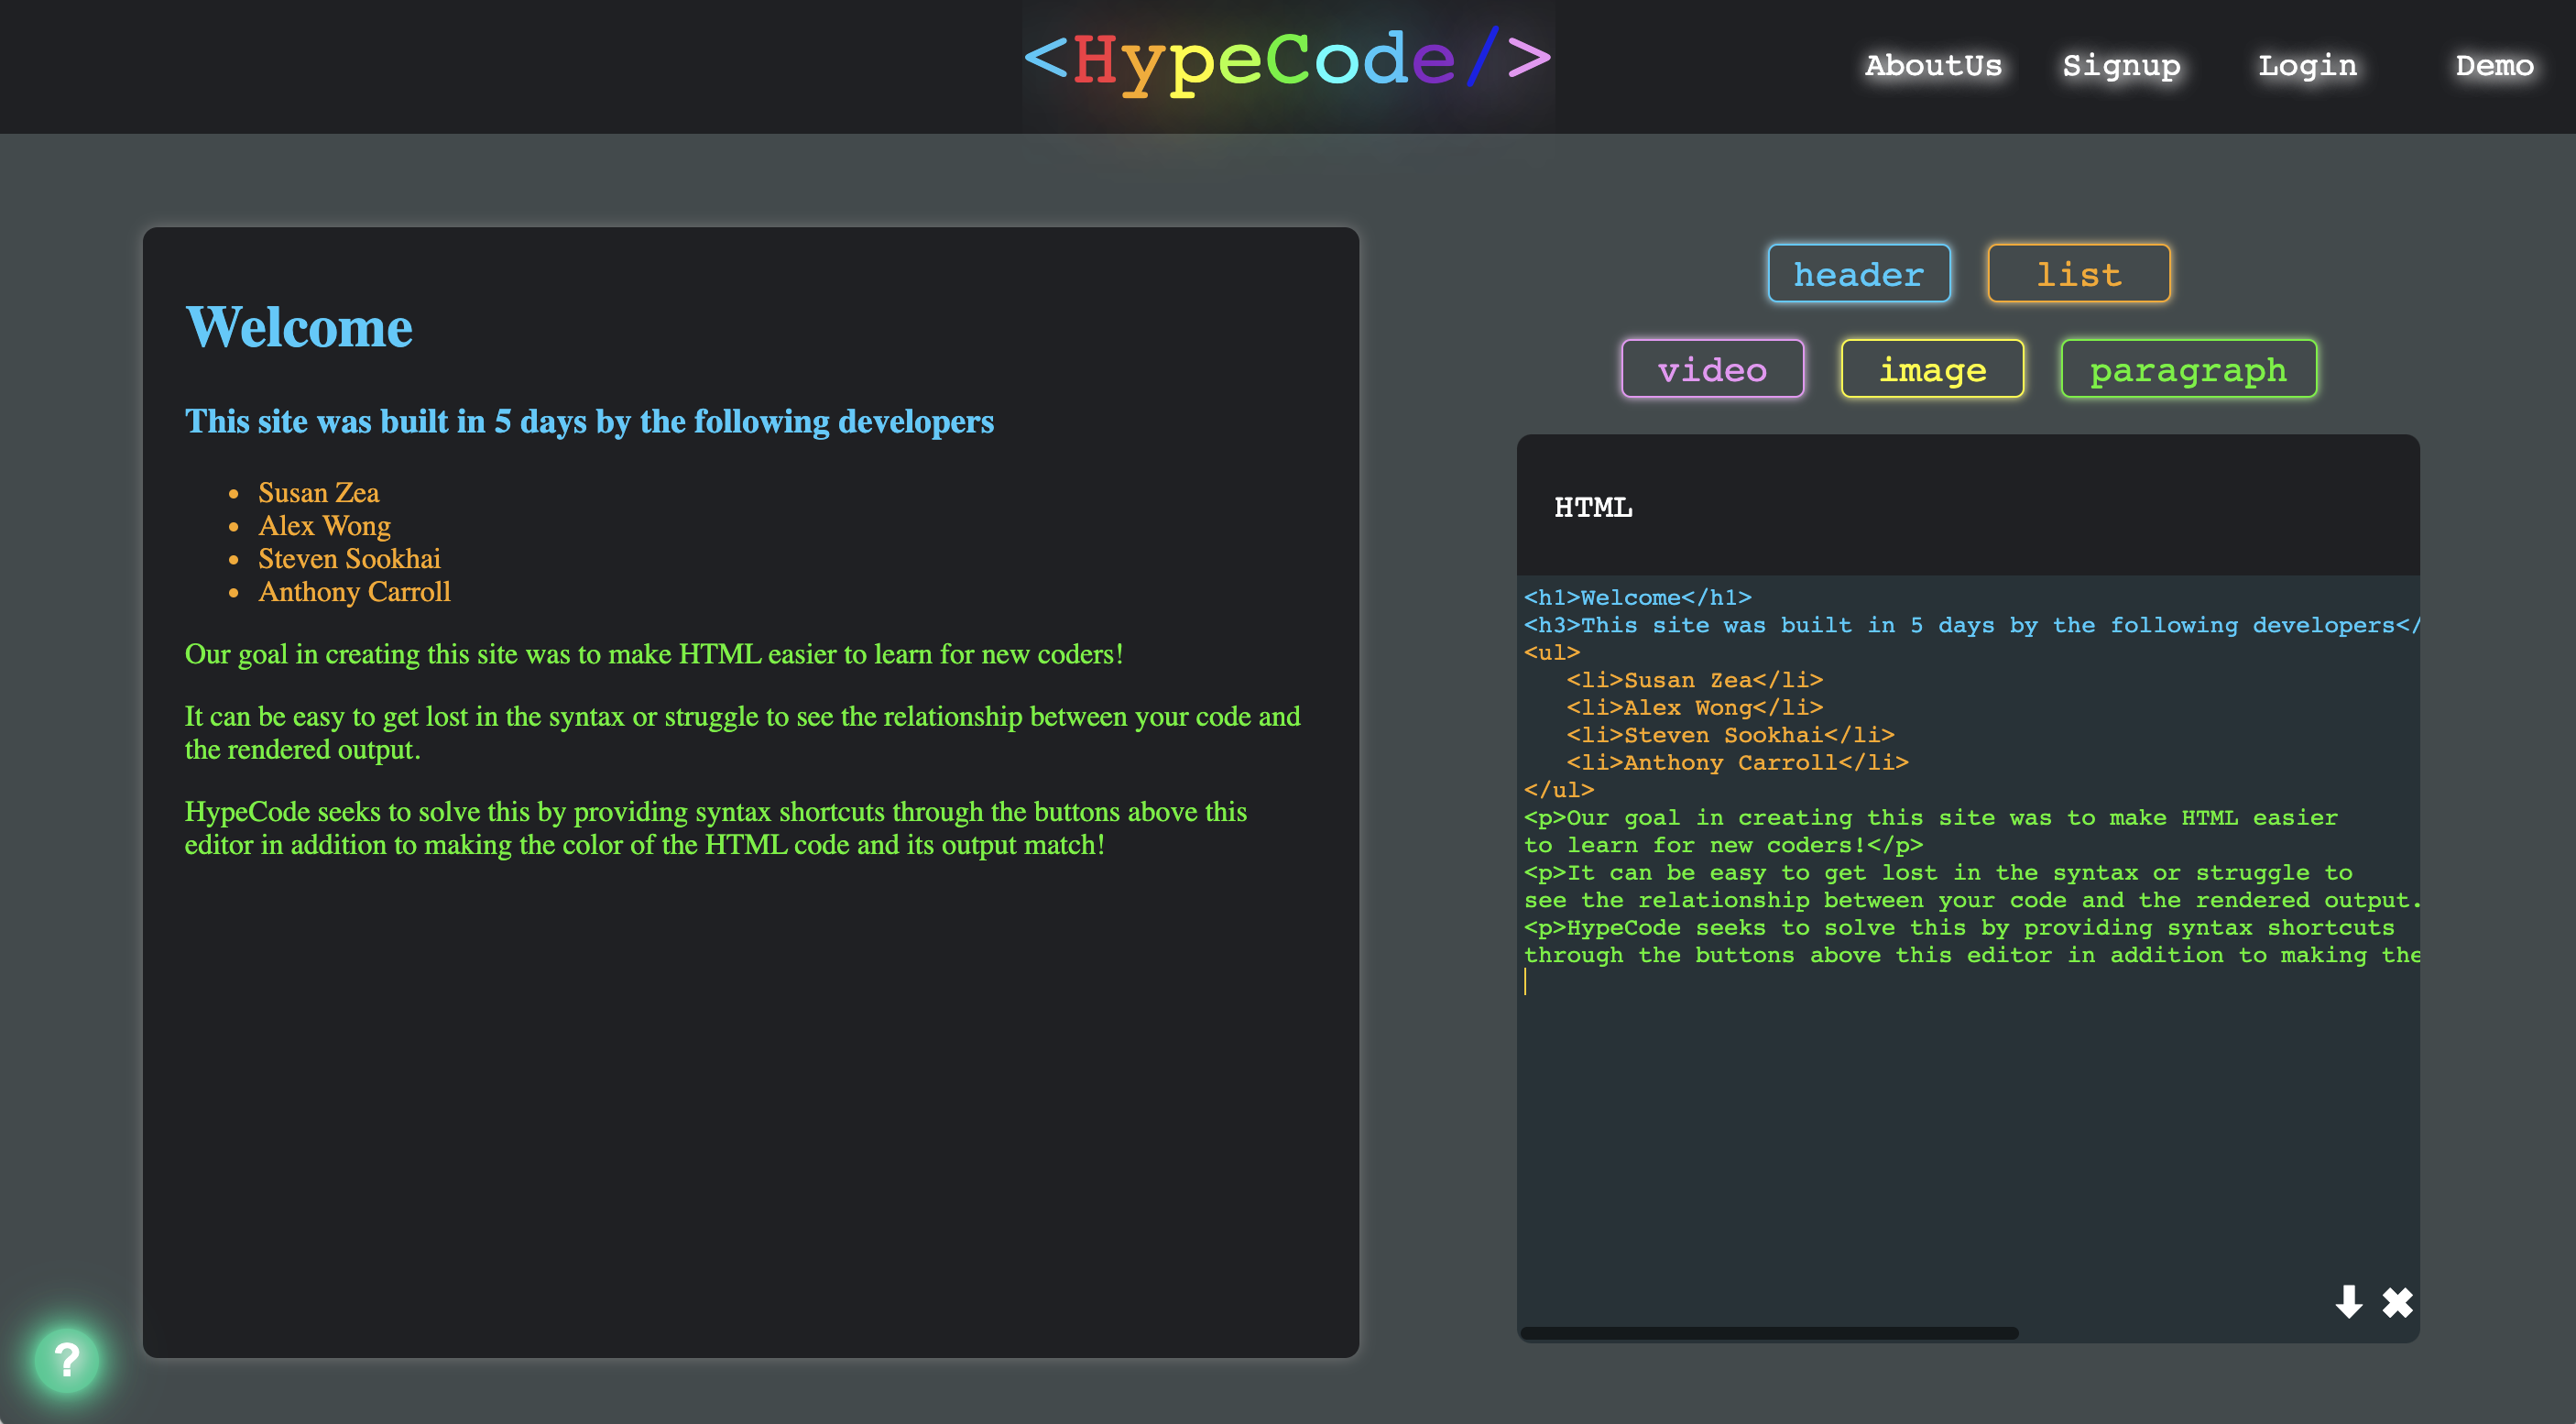Click the '<li>Anthony Carroll</li>' code line
This screenshot has width=2576, height=1424.
point(1737,762)
